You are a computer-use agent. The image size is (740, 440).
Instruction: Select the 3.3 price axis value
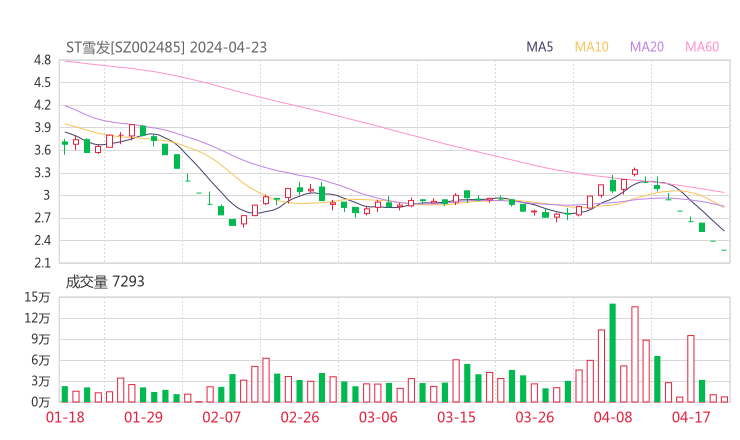(42, 173)
